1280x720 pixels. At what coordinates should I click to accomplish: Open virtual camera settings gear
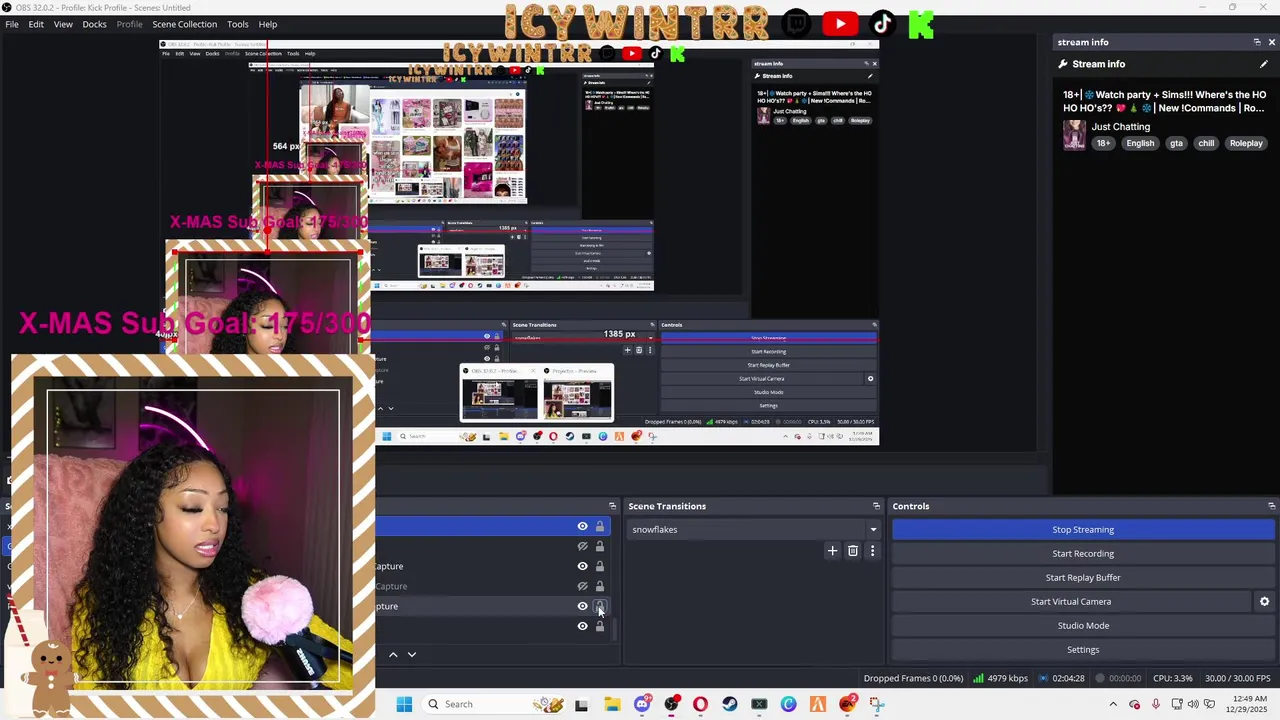1264,602
